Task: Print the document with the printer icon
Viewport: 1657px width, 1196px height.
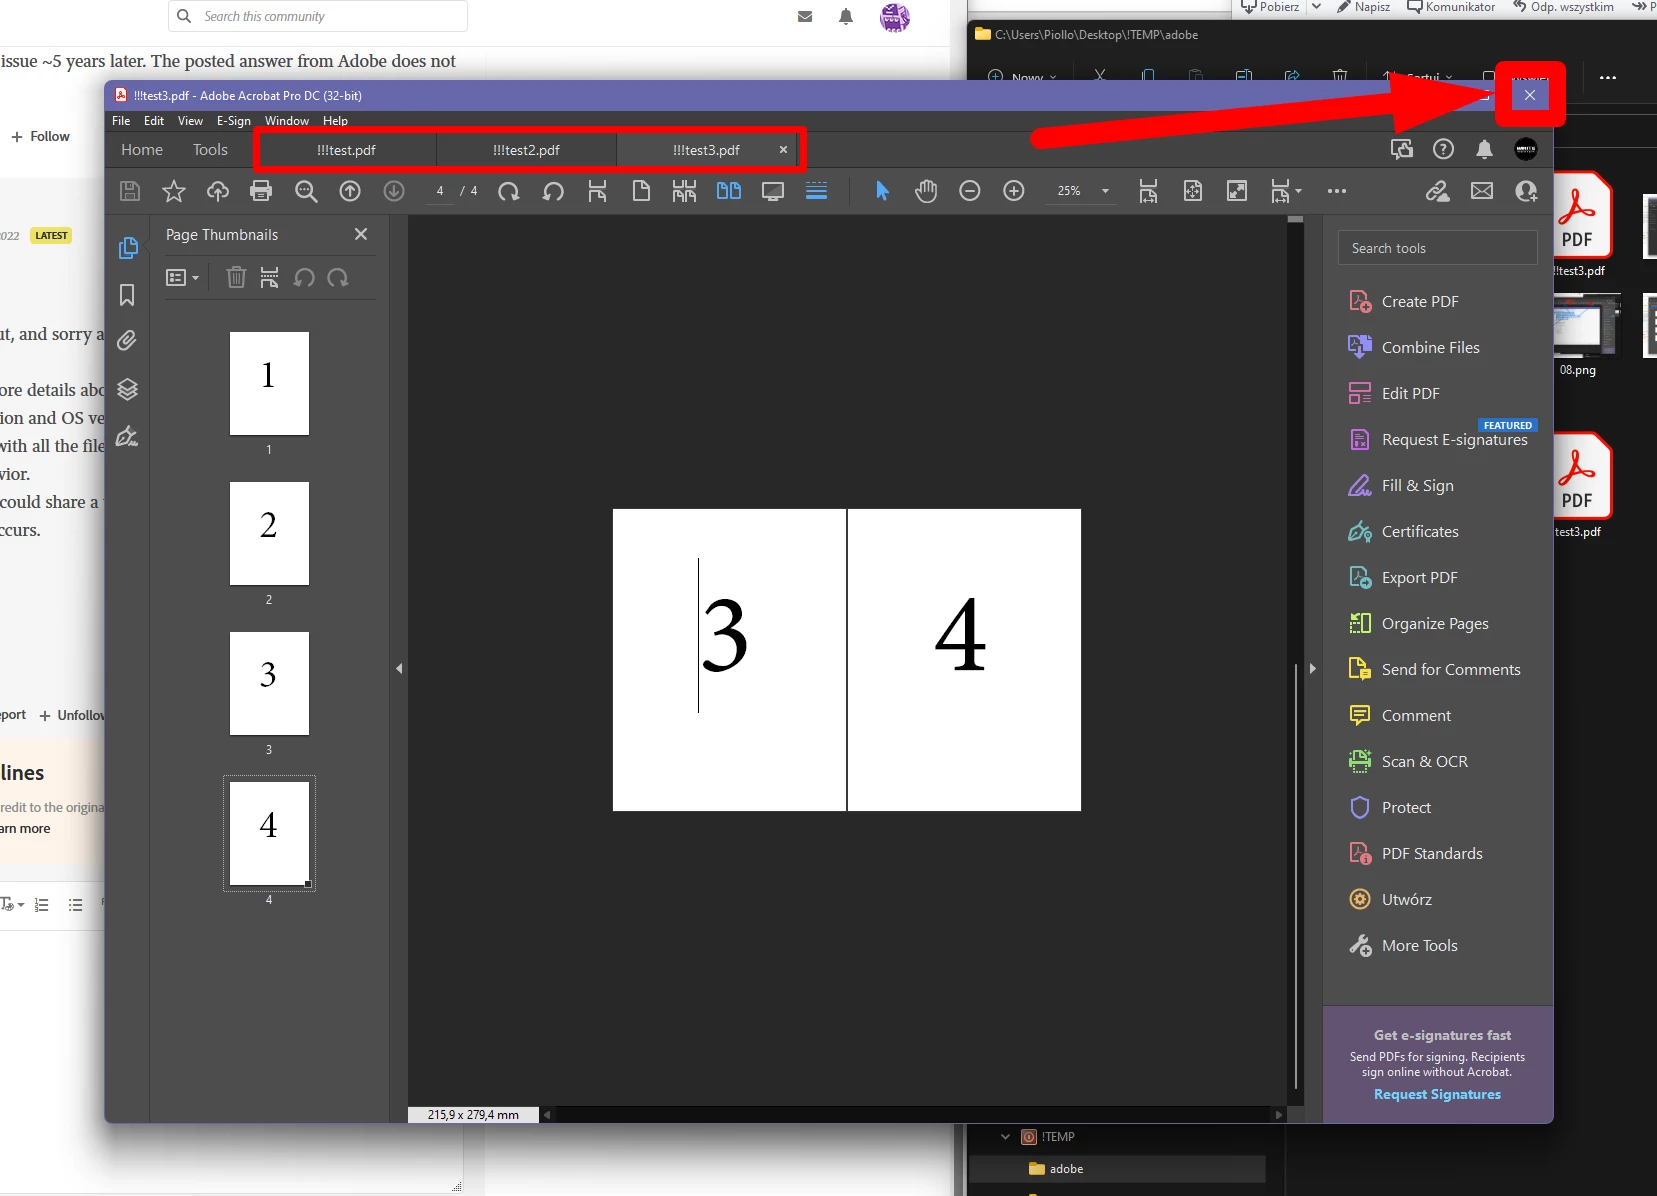Action: point(261,191)
